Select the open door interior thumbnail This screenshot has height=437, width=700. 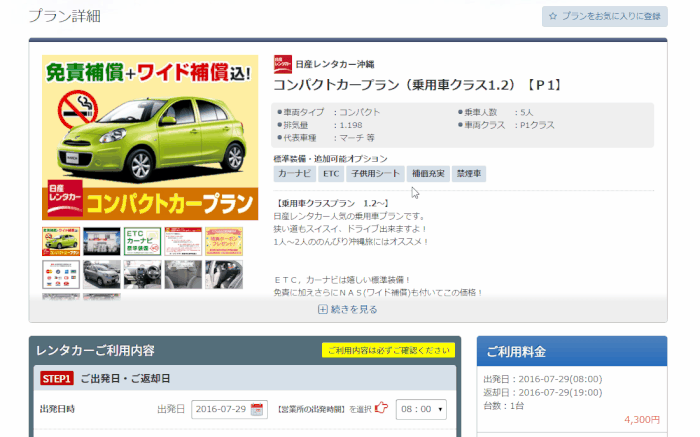pyautogui.click(x=224, y=275)
